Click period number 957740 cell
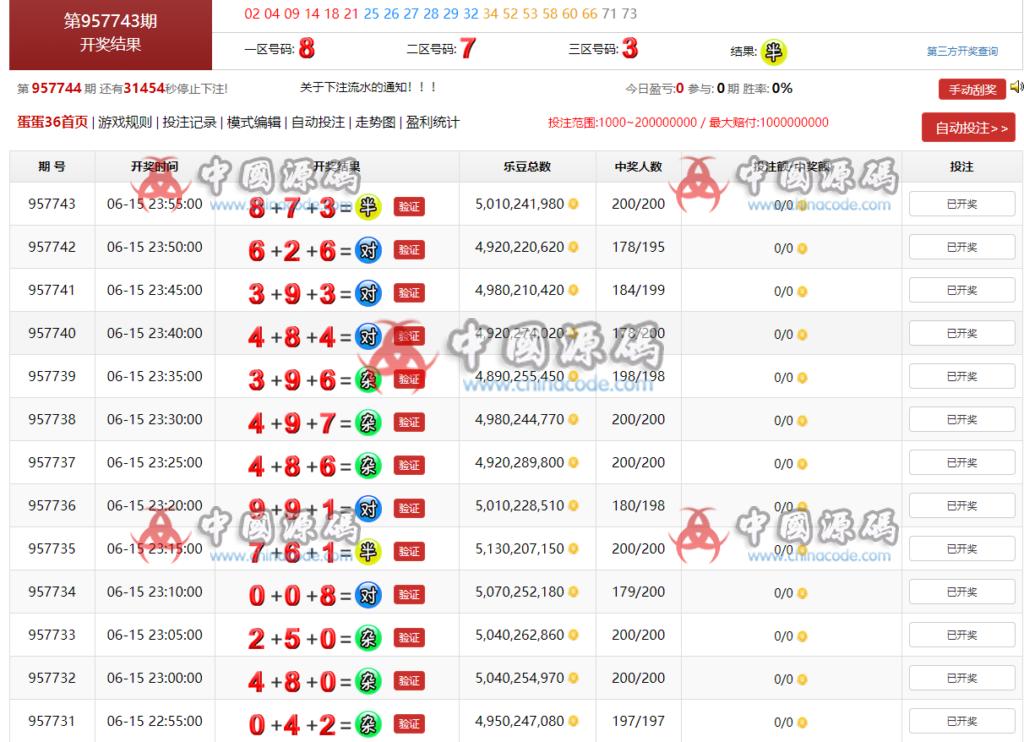 click(52, 333)
